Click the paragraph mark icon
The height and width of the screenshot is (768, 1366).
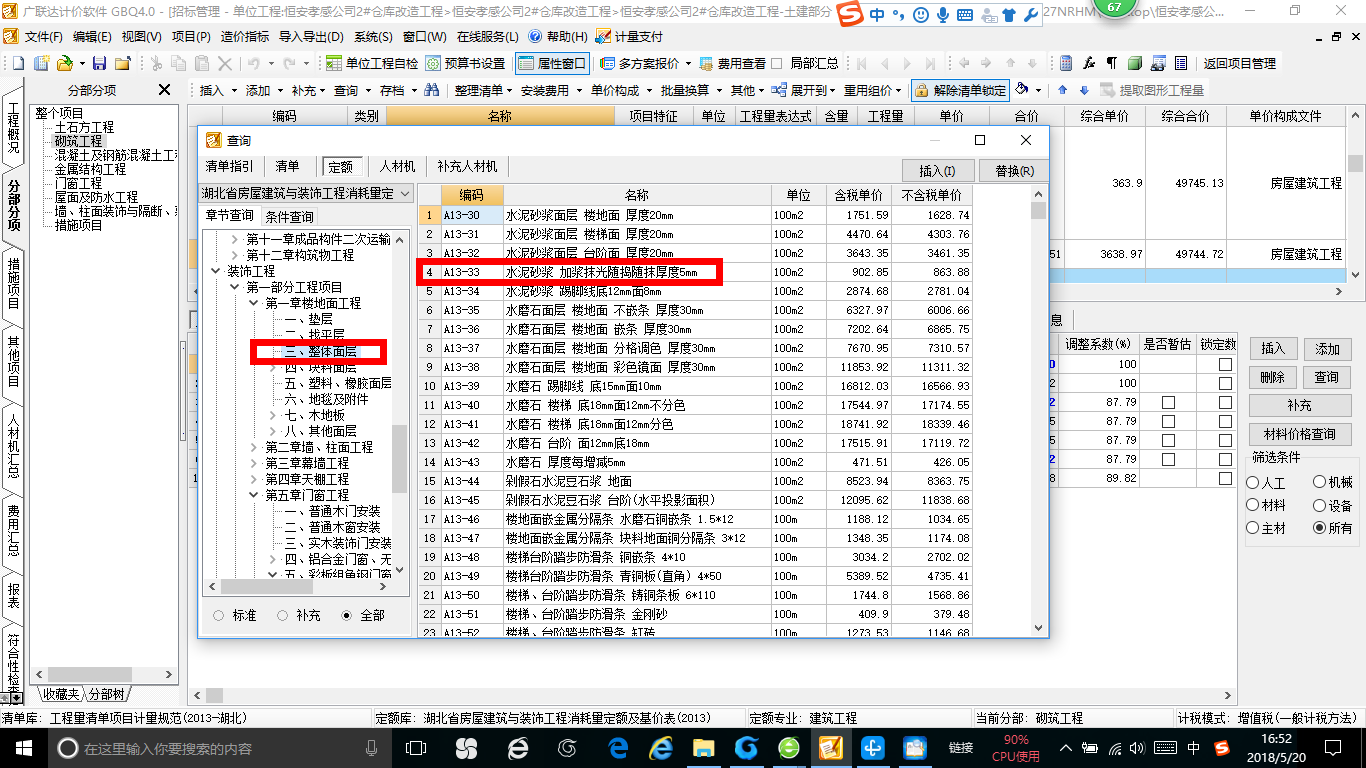tap(1112, 63)
